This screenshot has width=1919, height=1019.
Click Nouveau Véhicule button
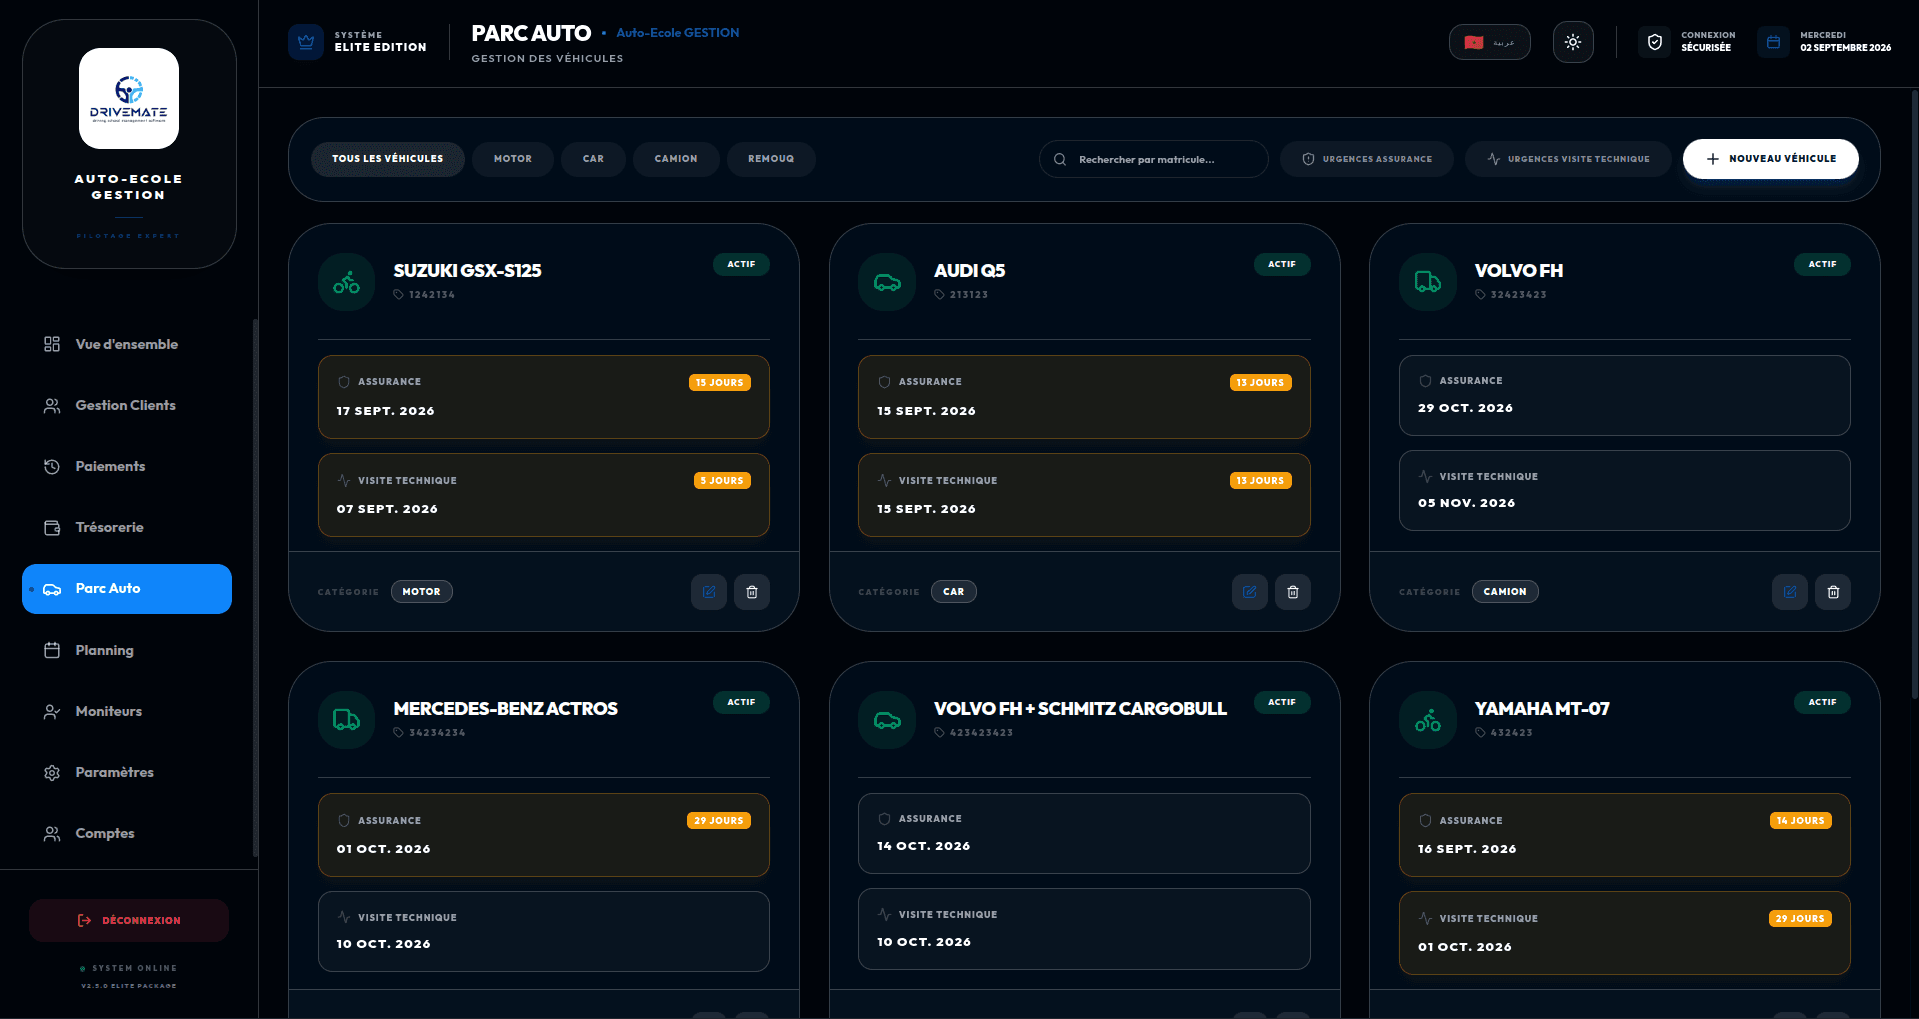(1771, 159)
